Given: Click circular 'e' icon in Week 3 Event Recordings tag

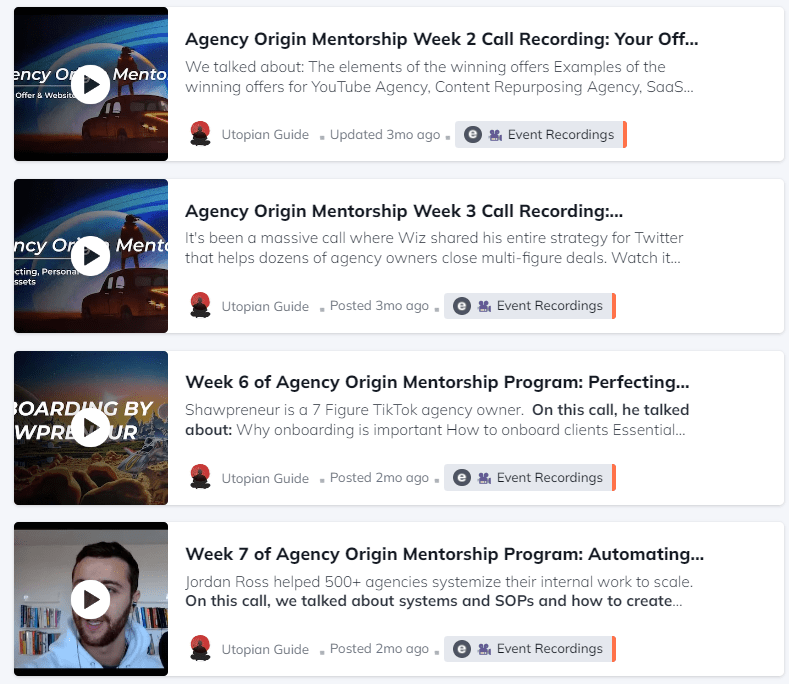Looking at the screenshot, I should click(x=462, y=306).
